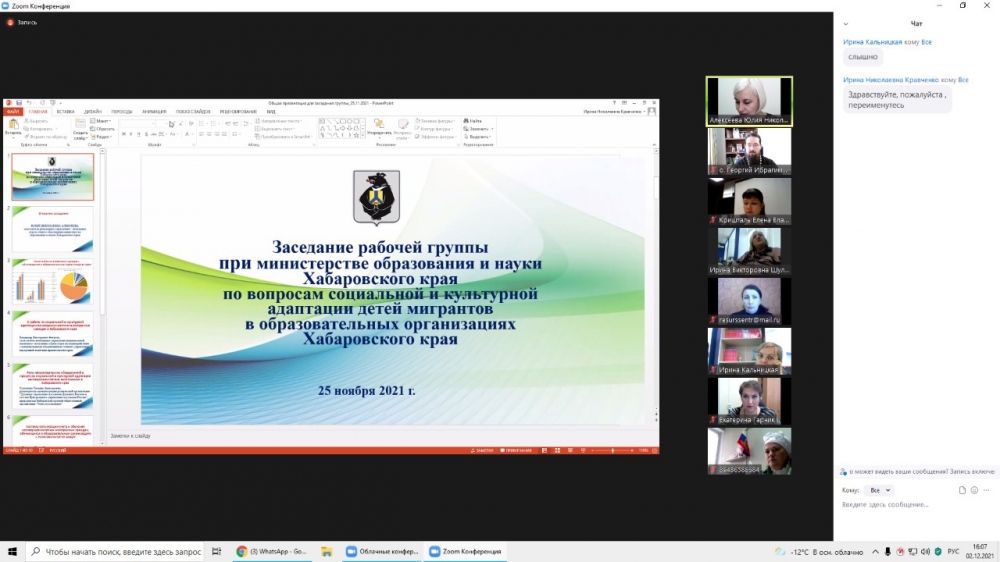Attach a file in Zoom chat
The height and width of the screenshot is (562, 1000).
(x=962, y=490)
